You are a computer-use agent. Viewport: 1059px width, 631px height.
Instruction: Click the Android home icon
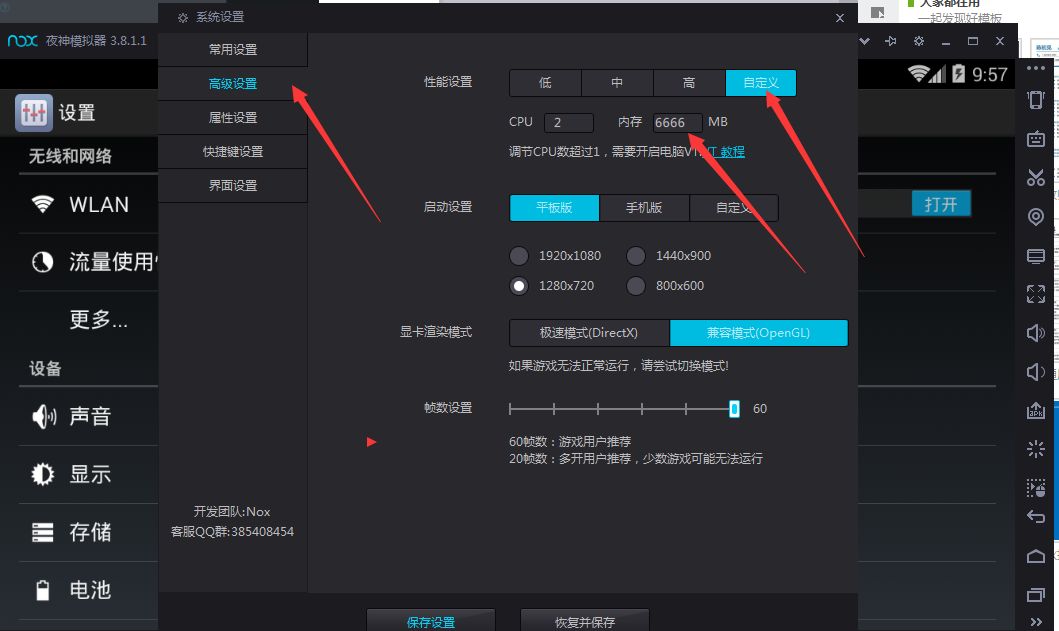click(1035, 556)
